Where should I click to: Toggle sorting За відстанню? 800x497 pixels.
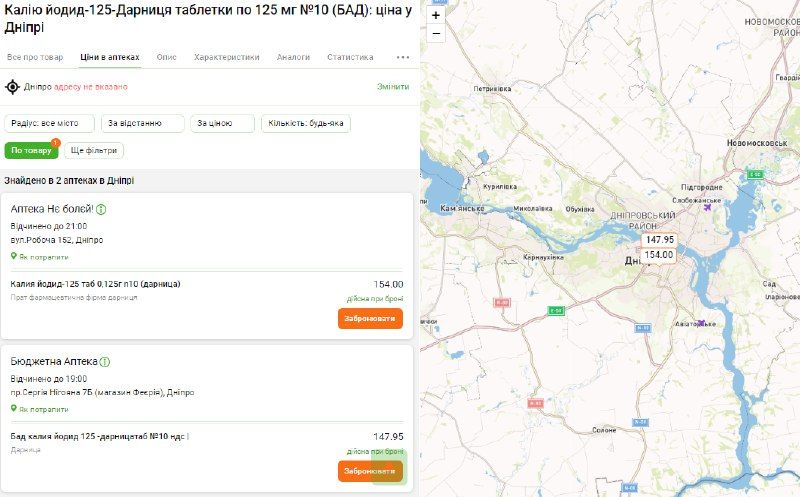144,123
